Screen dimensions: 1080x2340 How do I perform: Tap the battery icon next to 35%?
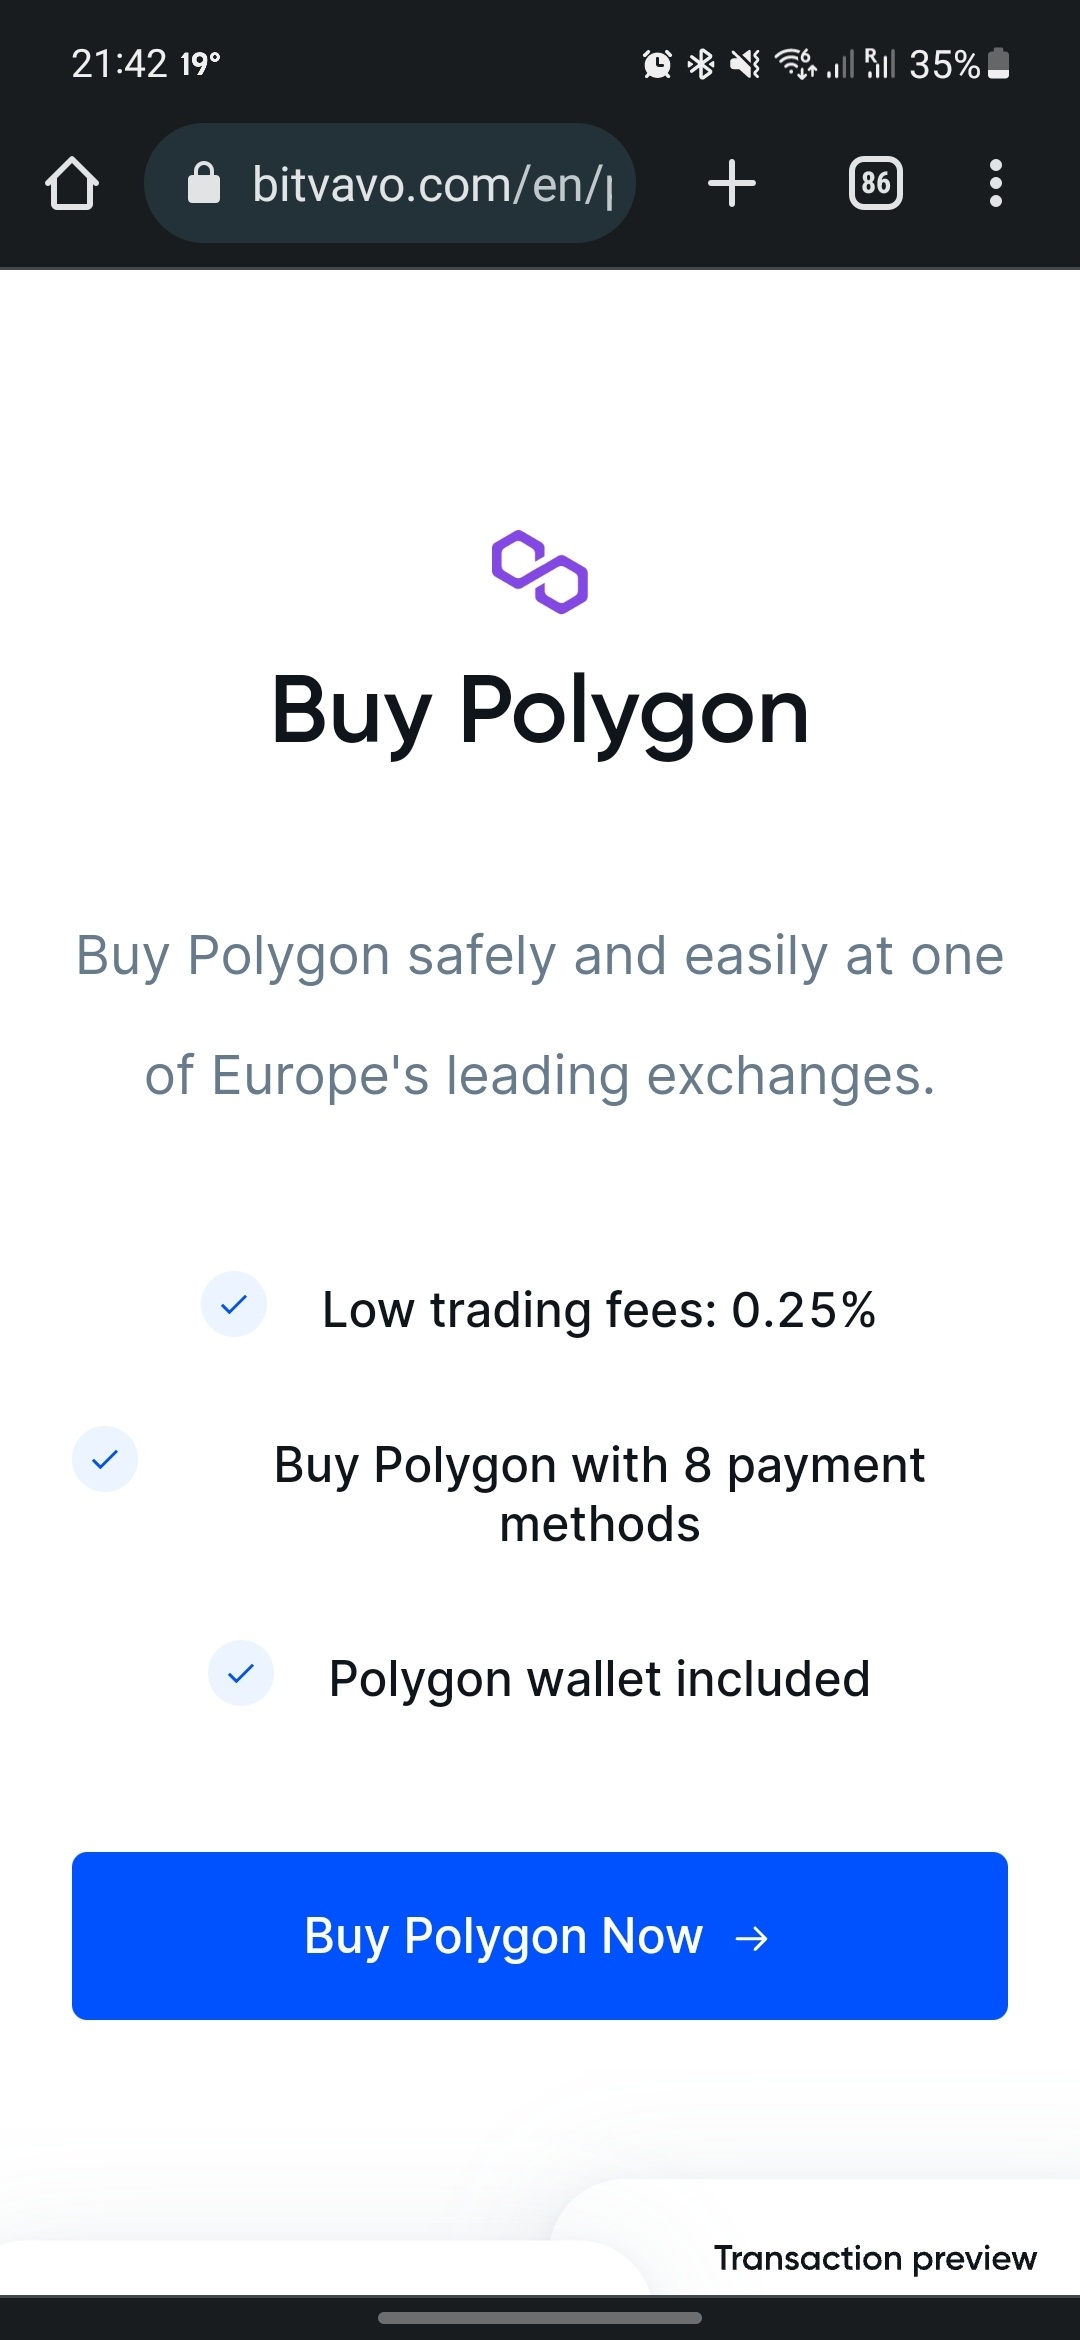(x=998, y=64)
